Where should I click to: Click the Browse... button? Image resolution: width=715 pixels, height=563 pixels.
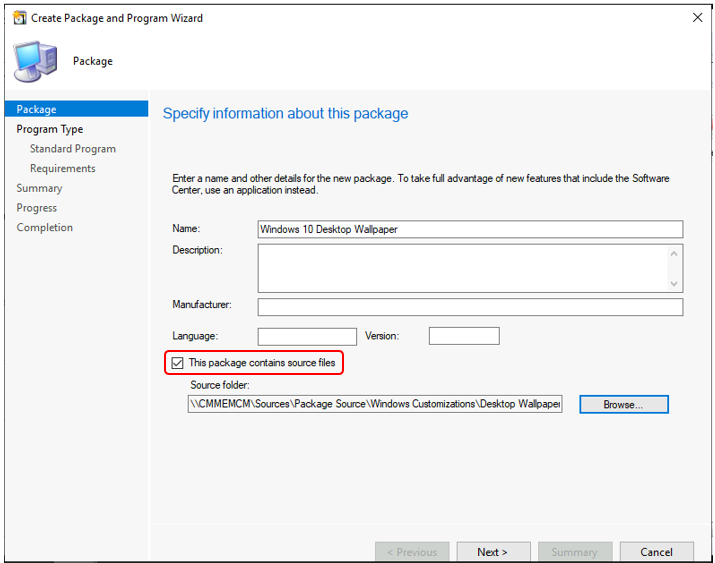click(x=624, y=404)
